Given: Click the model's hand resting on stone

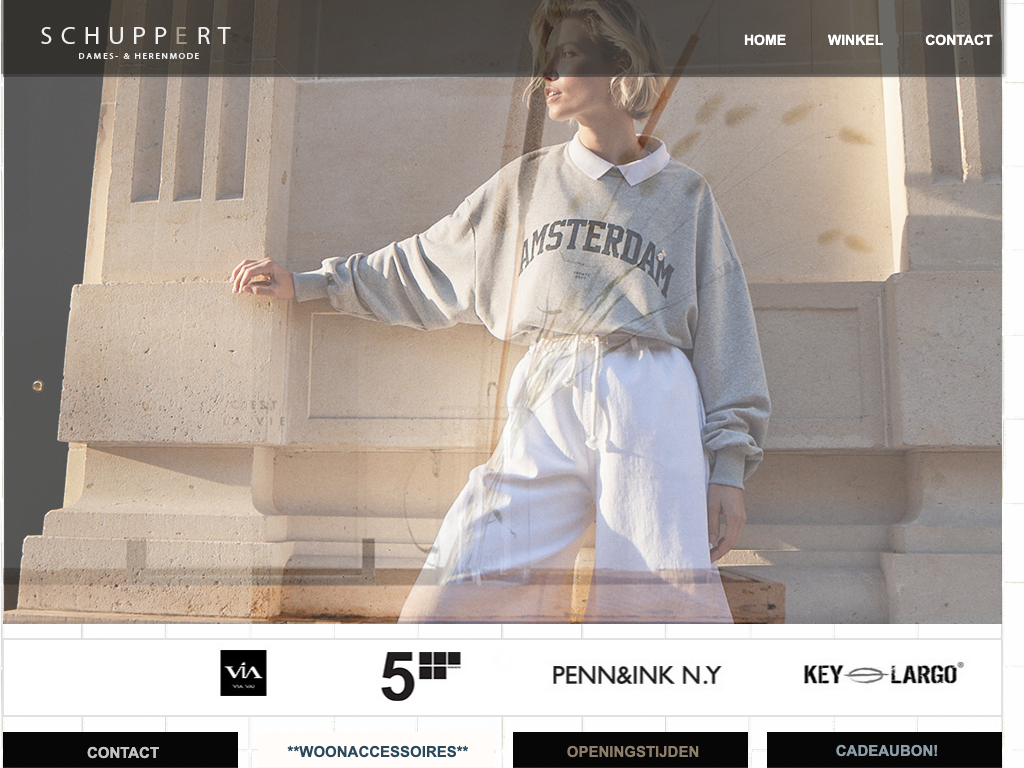Looking at the screenshot, I should pos(260,277).
